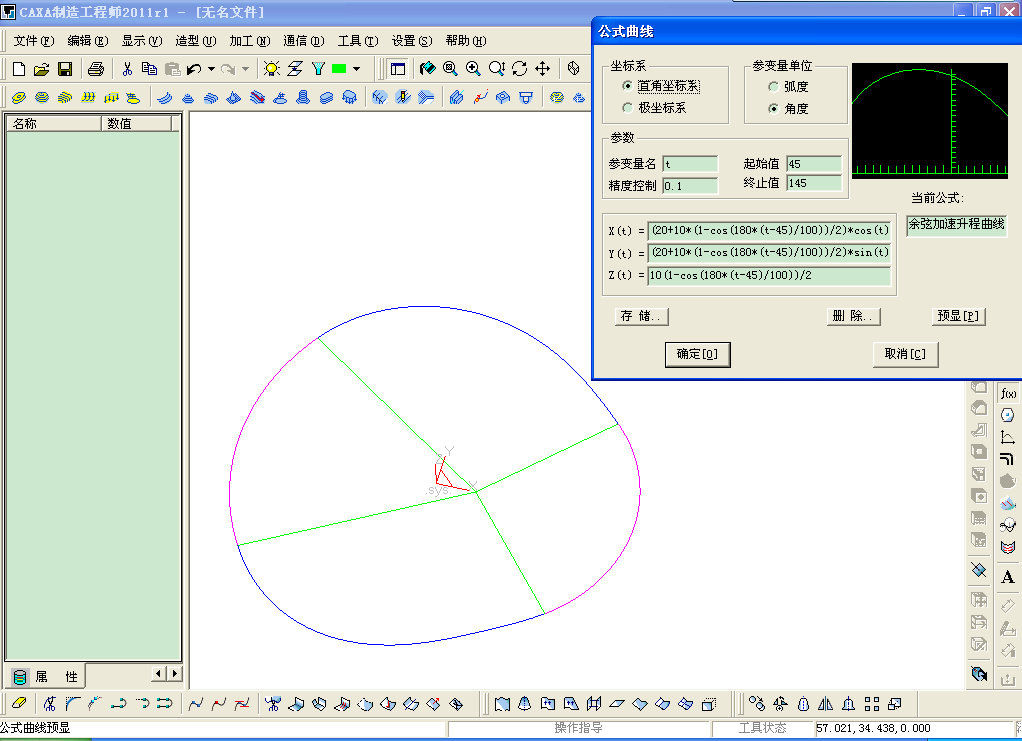
Task: Select 极坐标系 radio button
Action: pos(627,108)
